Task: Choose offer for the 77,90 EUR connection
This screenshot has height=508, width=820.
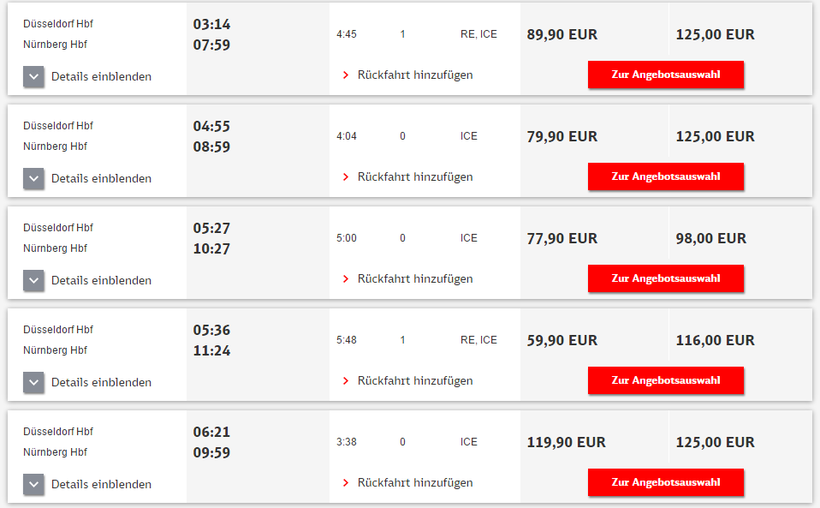Action: [665, 279]
